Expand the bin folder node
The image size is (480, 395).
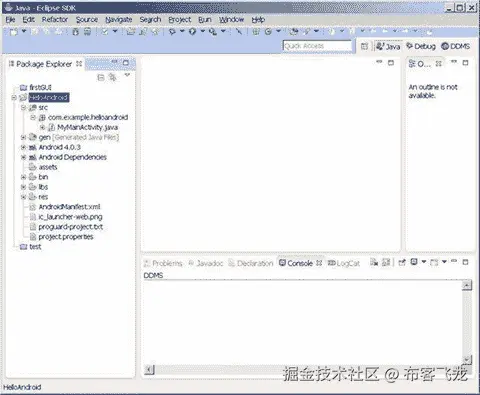click(23, 177)
